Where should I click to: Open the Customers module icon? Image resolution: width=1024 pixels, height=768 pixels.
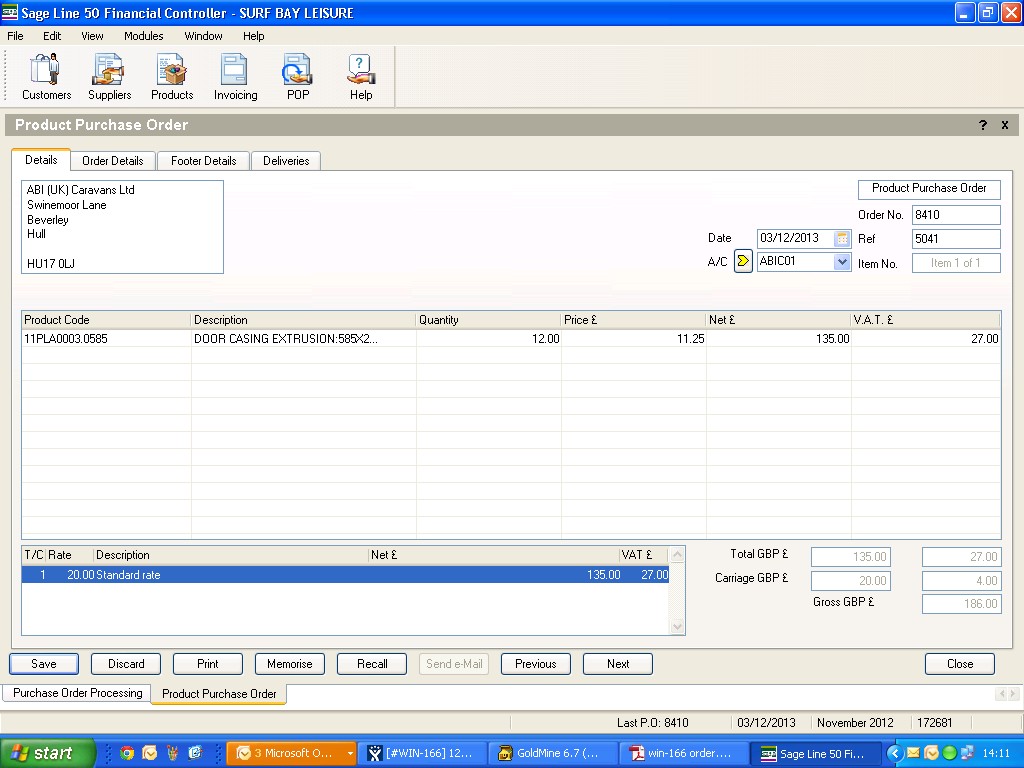pyautogui.click(x=46, y=77)
